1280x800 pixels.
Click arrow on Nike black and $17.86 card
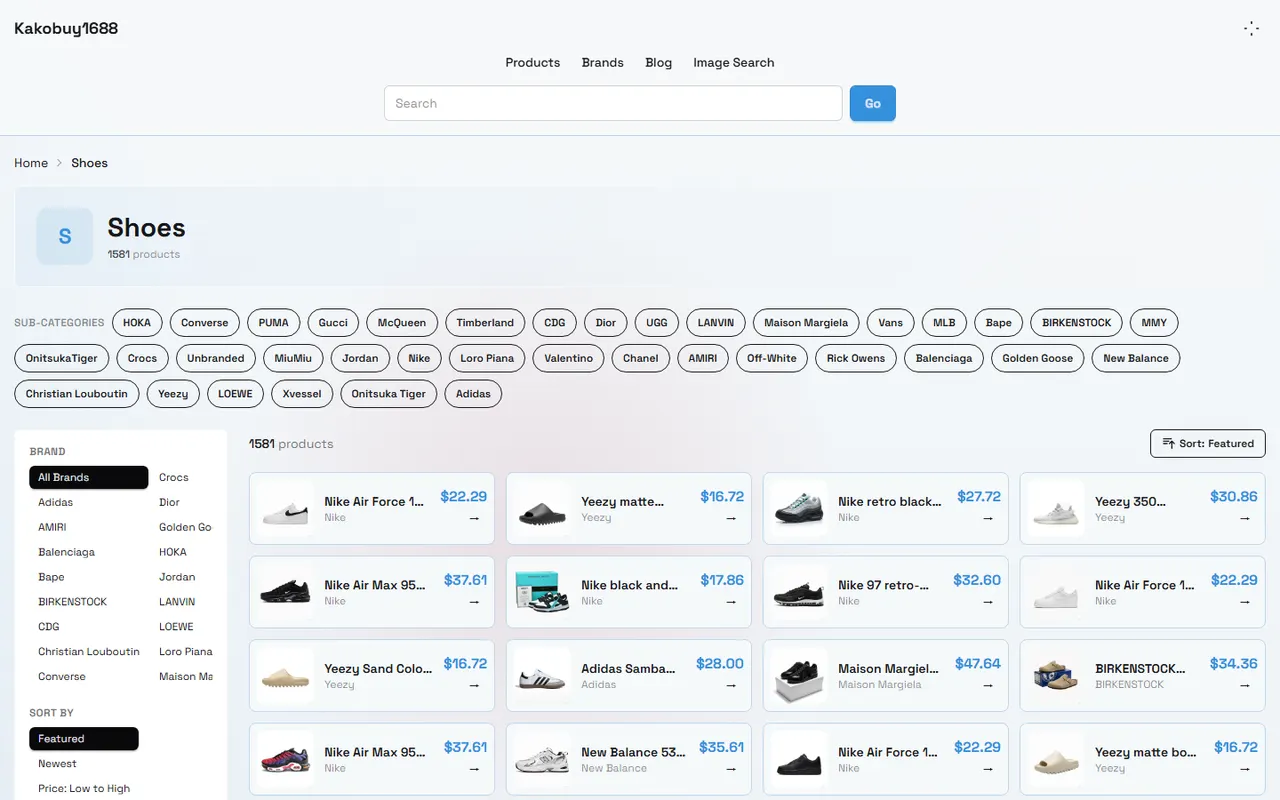pos(731,602)
